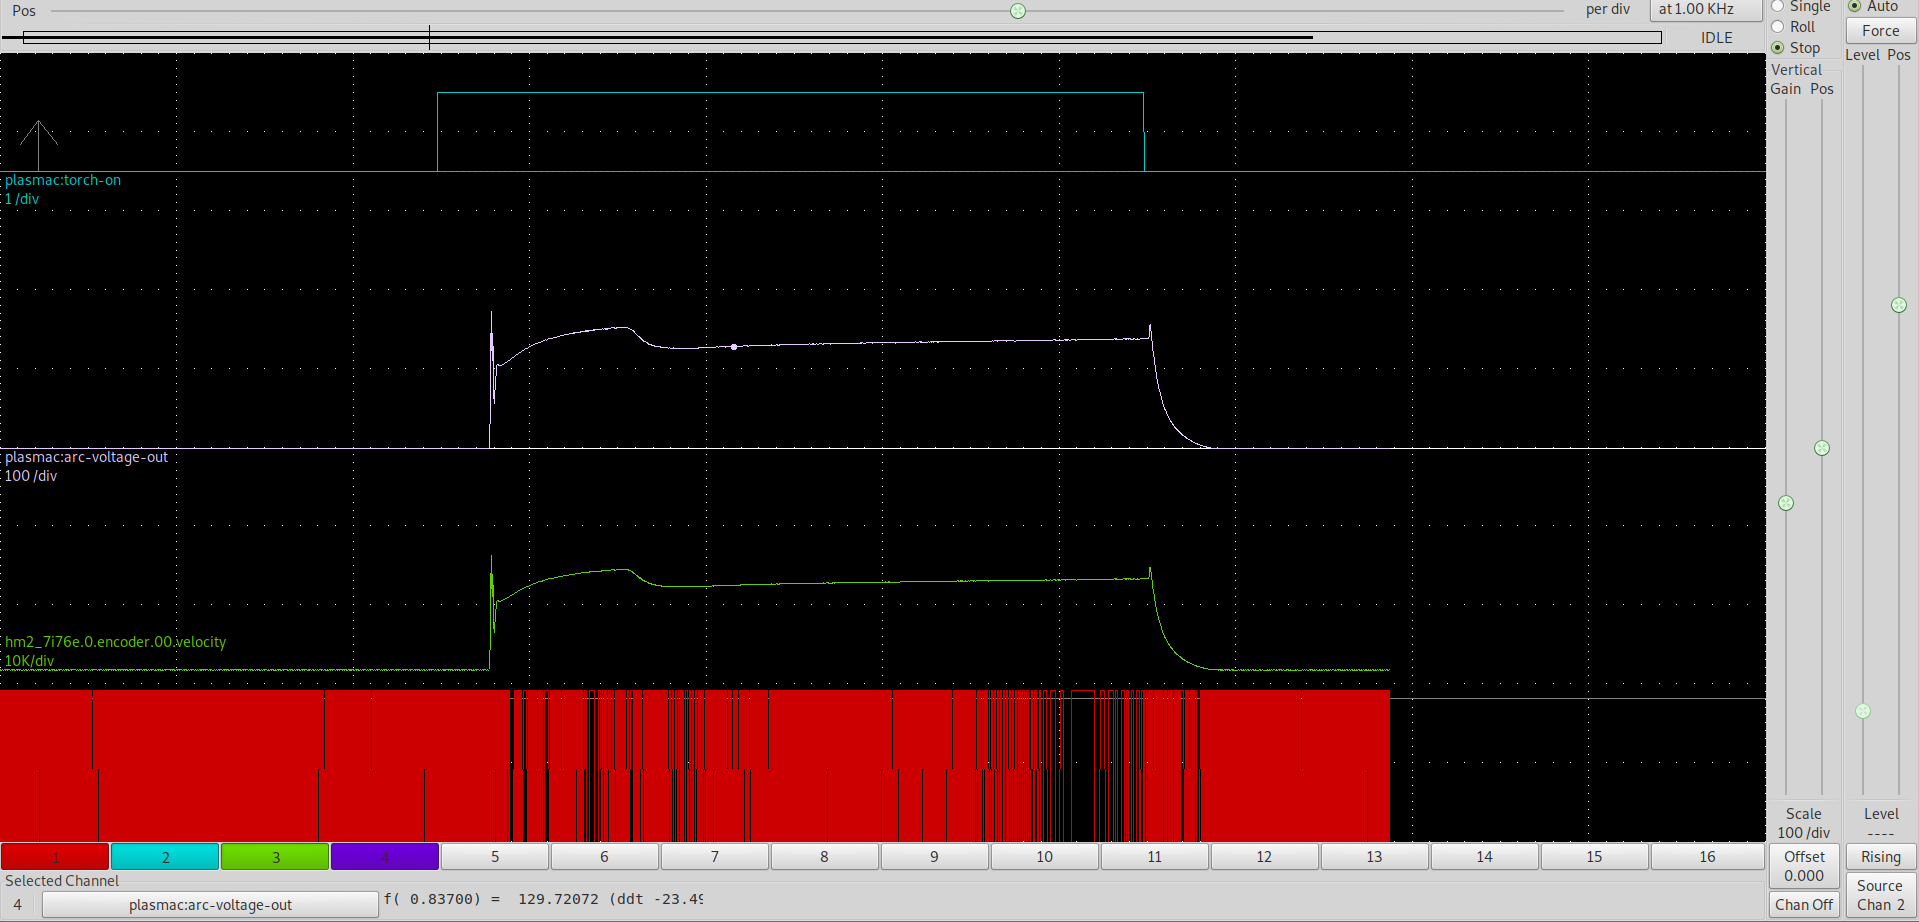
Task: Open the Offset 0.000 button
Action: pos(1804,866)
